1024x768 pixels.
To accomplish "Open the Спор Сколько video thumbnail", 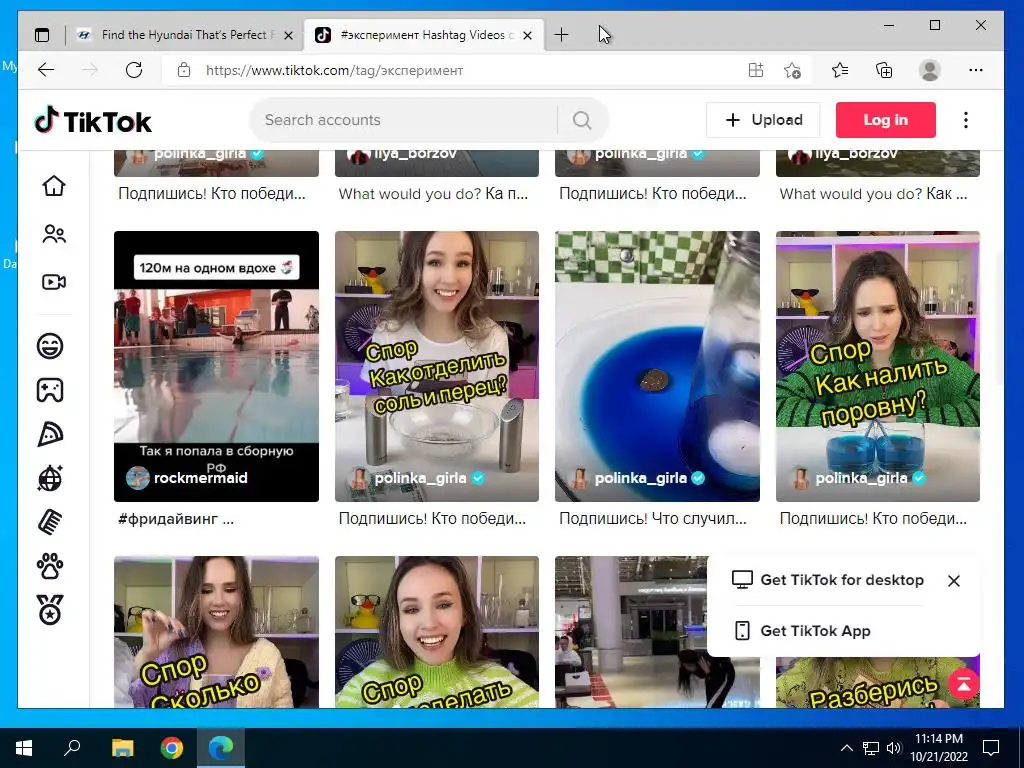I will pos(216,632).
